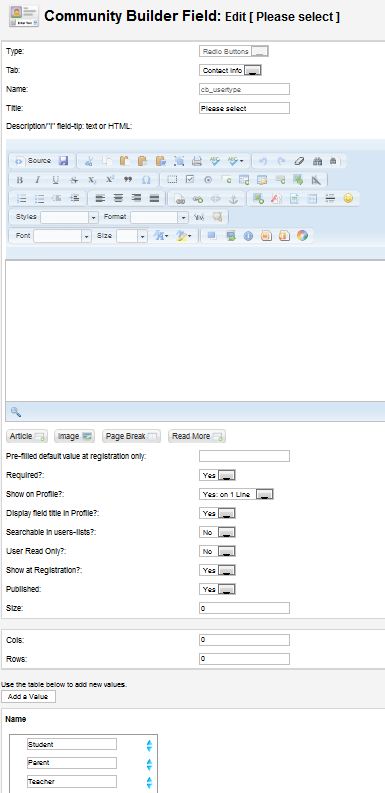Click the Parent value field
This screenshot has height=793, width=385.
72,763
